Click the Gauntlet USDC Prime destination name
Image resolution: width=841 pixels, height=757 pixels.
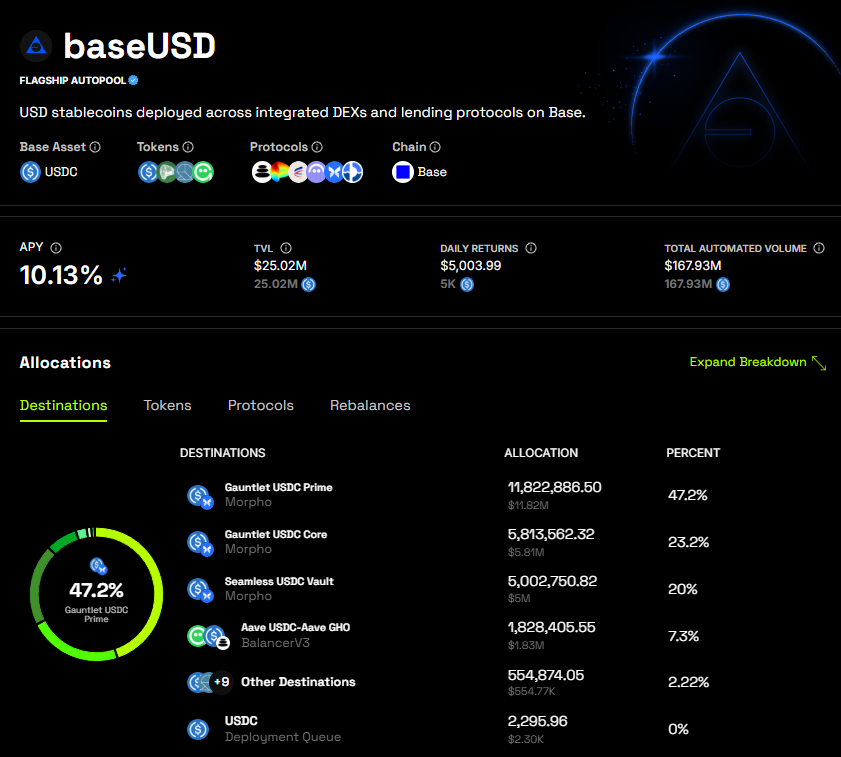tap(278, 488)
